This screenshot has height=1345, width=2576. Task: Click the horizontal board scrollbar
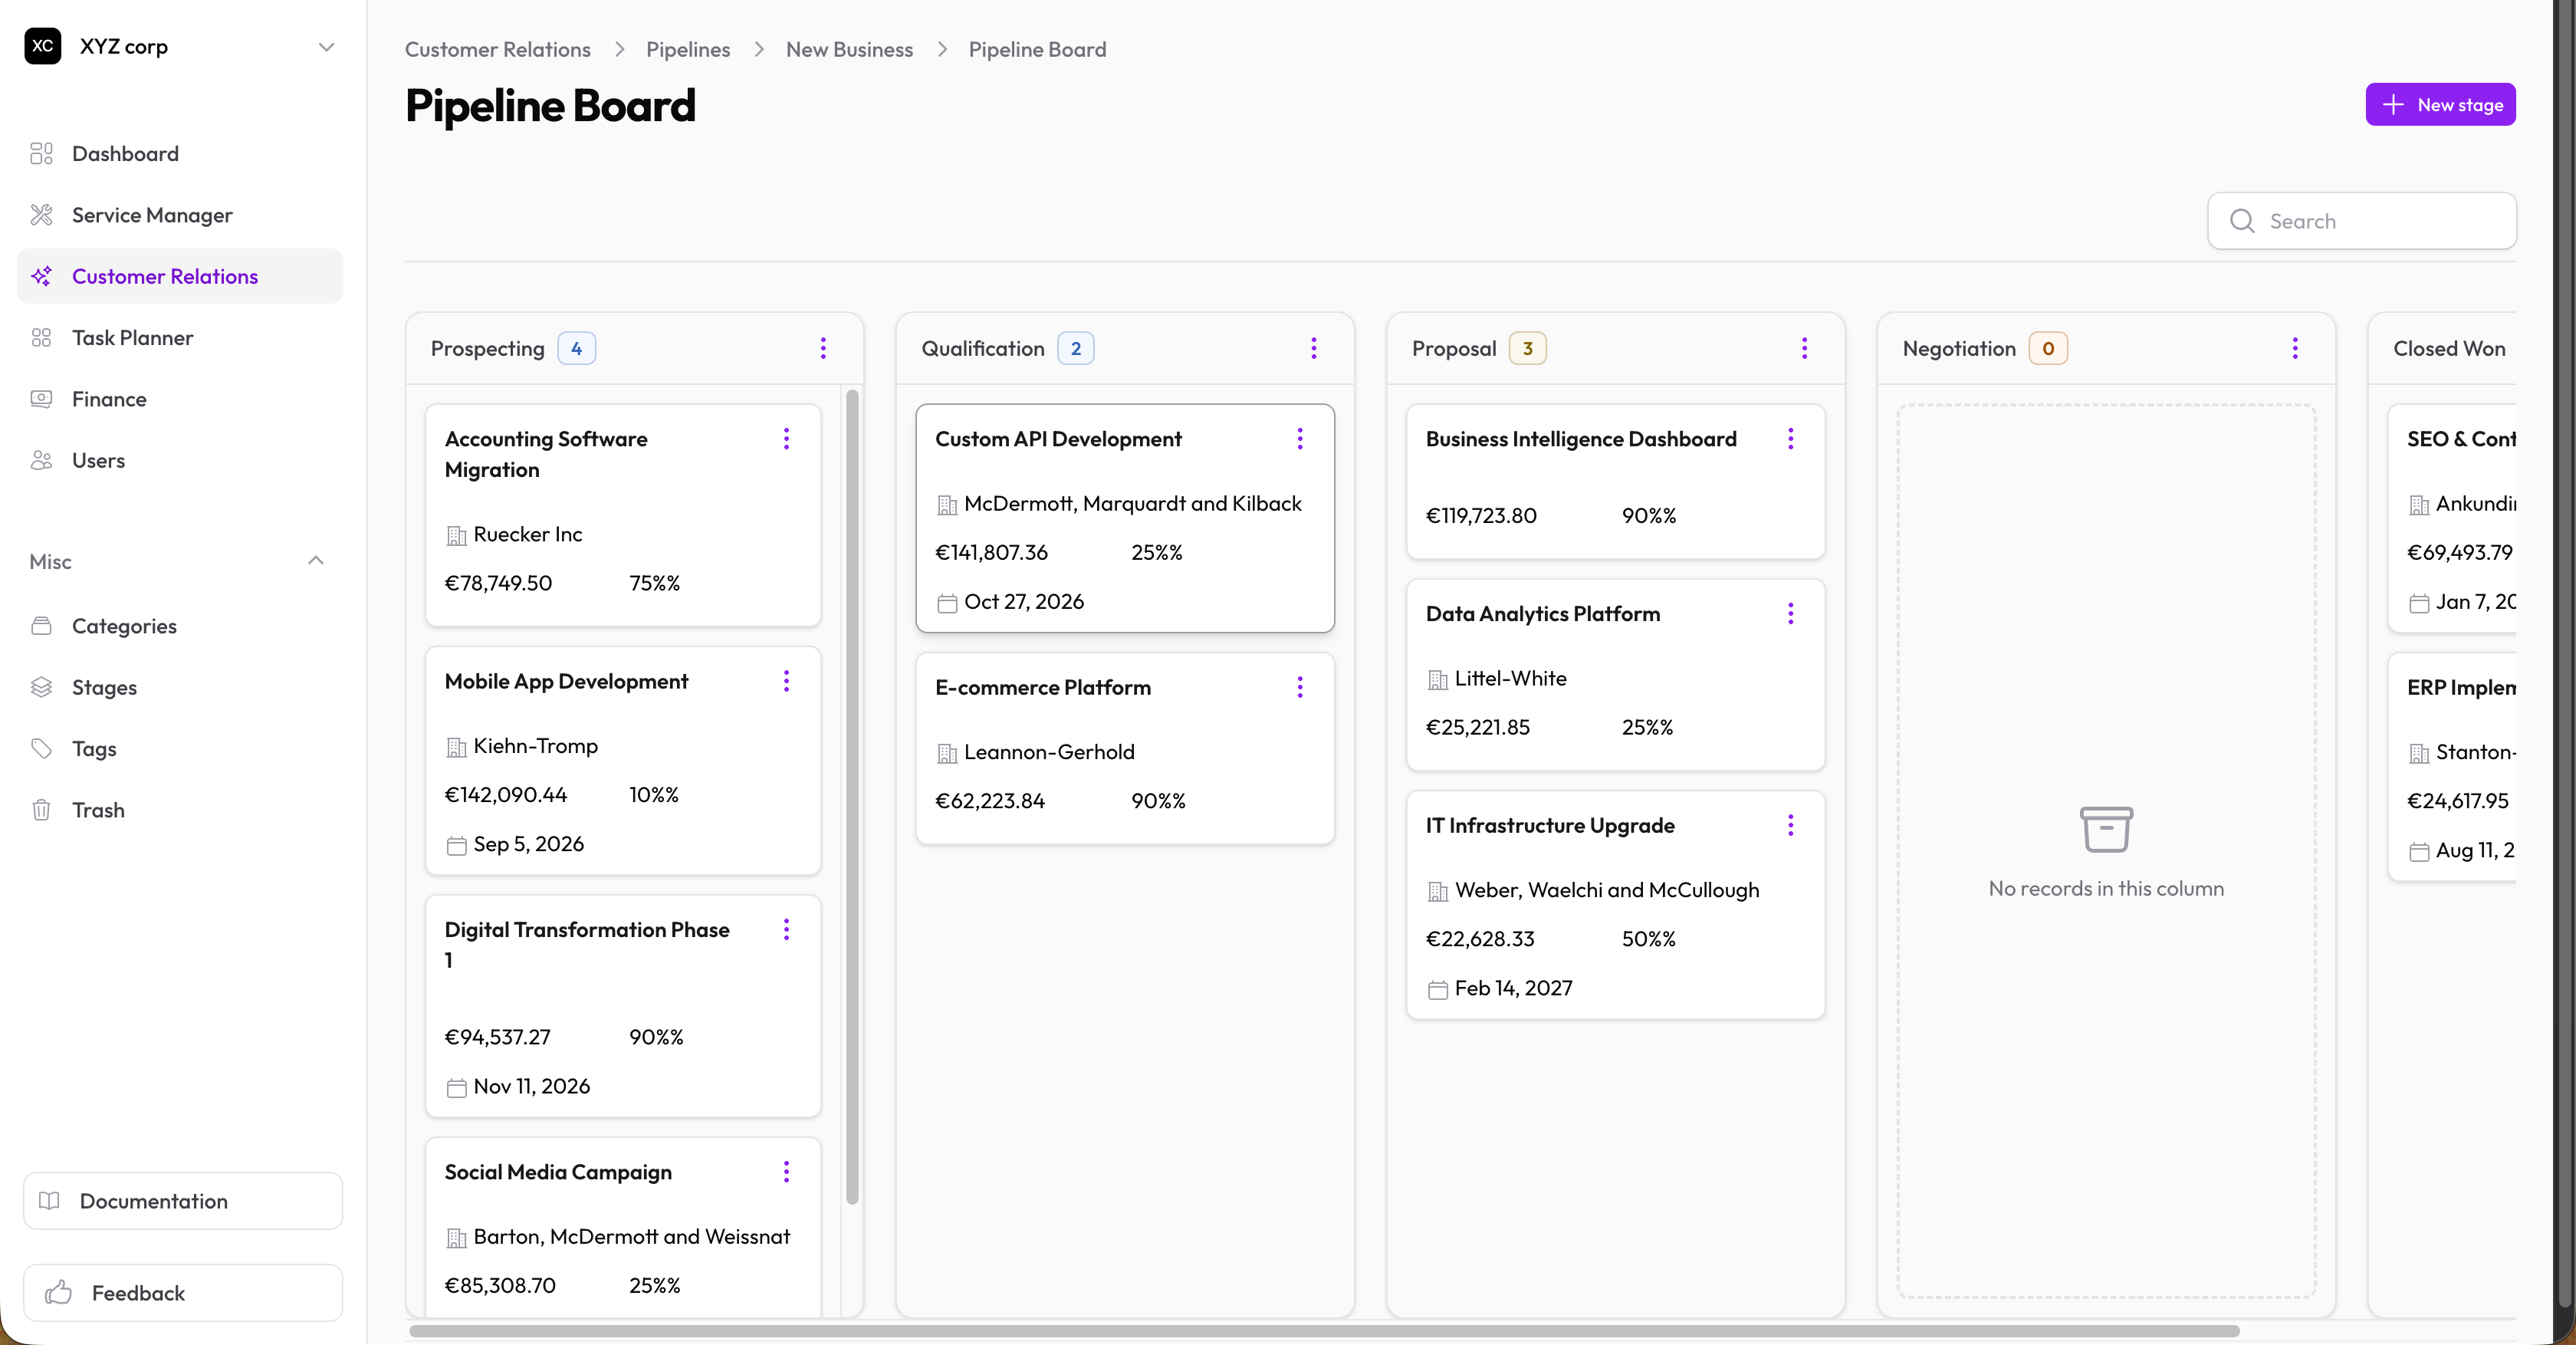pyautogui.click(x=1324, y=1331)
